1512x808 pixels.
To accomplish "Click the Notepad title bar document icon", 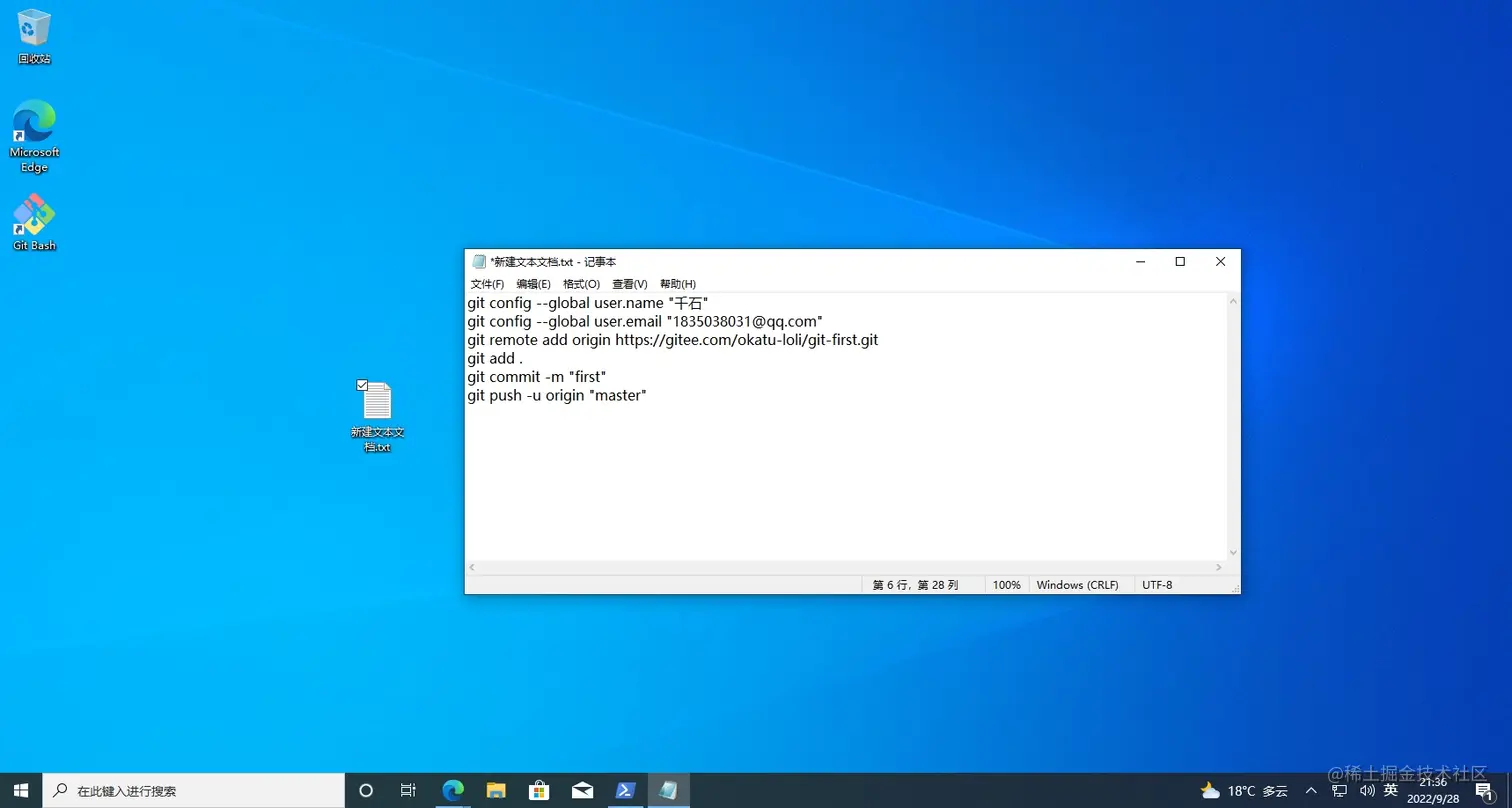I will [479, 262].
